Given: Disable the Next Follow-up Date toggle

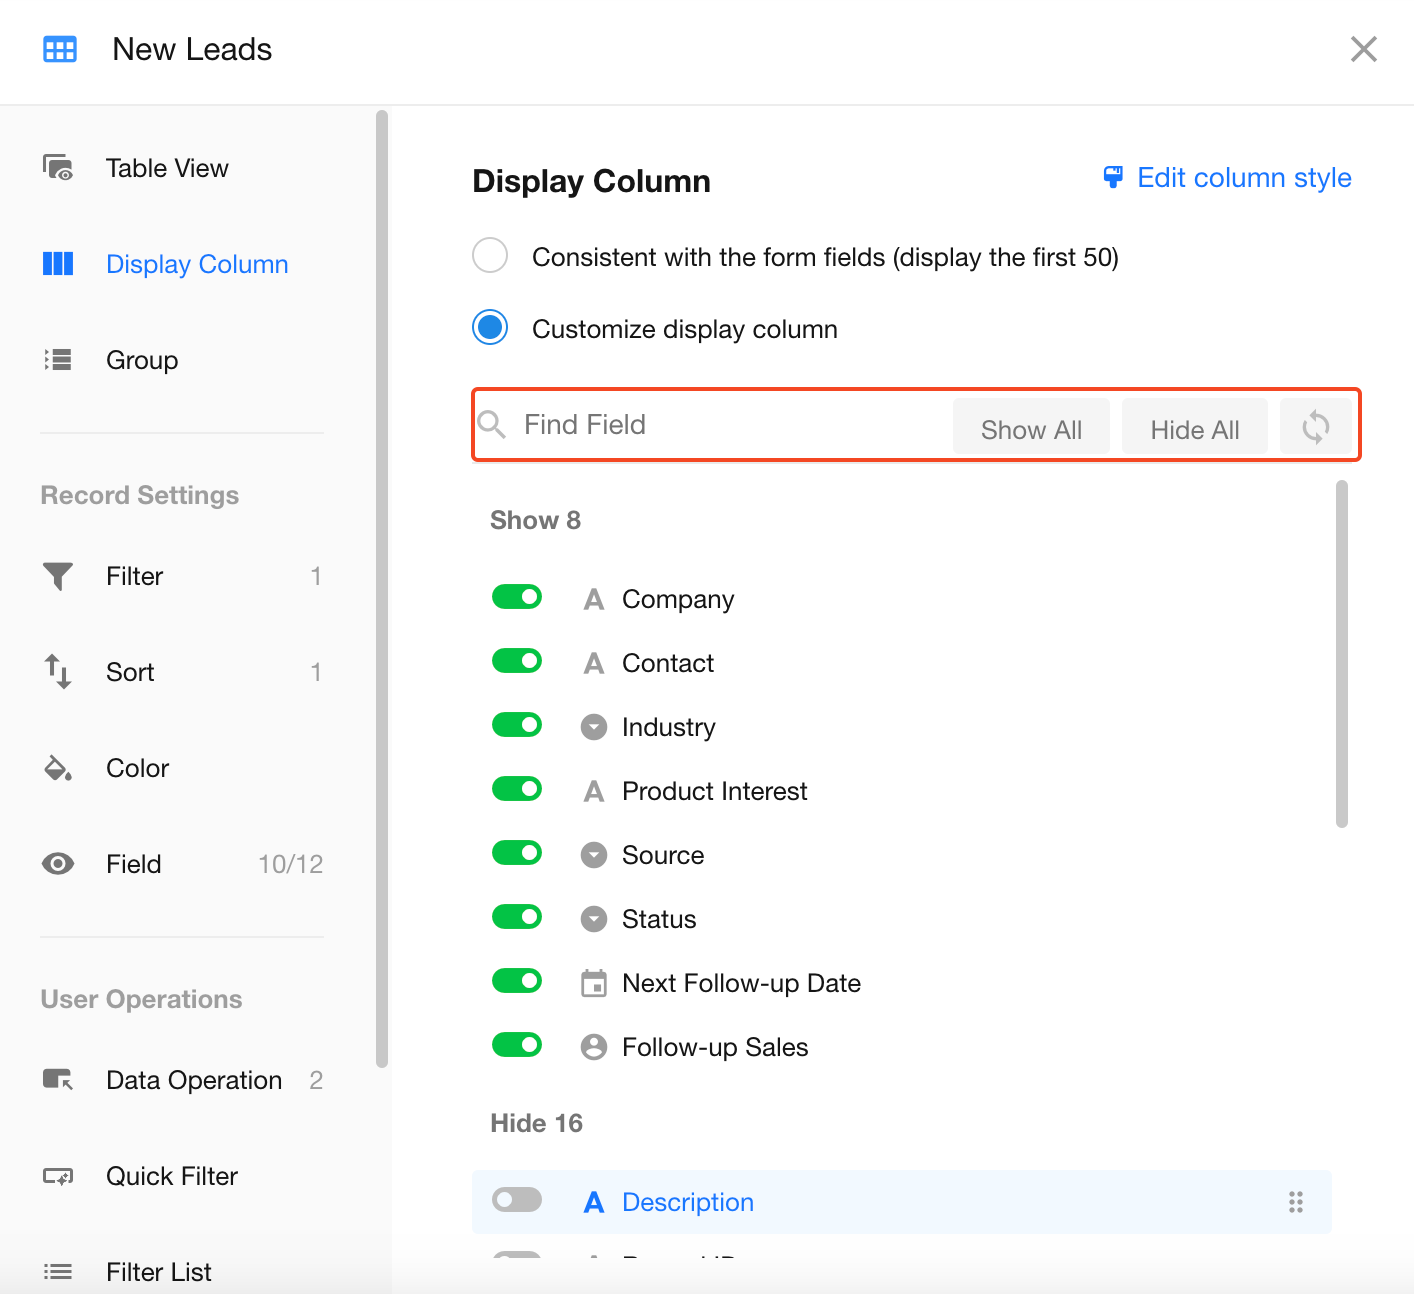Looking at the screenshot, I should [x=517, y=982].
